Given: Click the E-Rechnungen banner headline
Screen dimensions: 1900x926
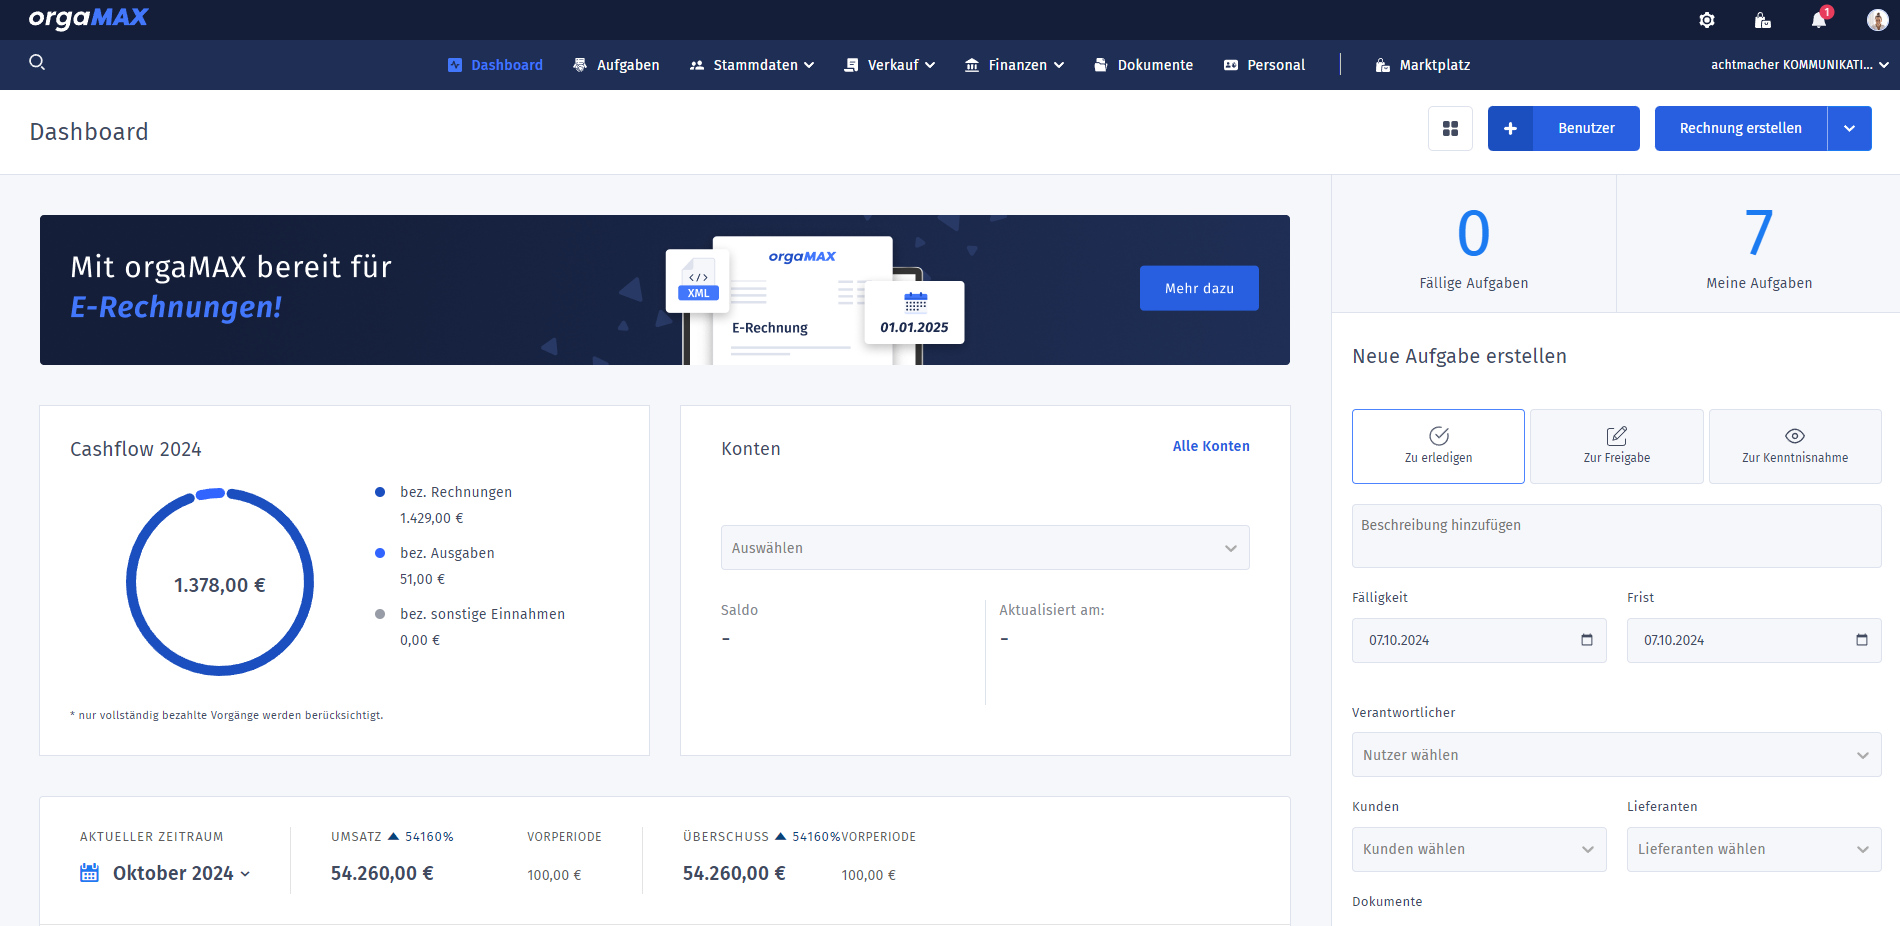Looking at the screenshot, I should click(x=176, y=307).
